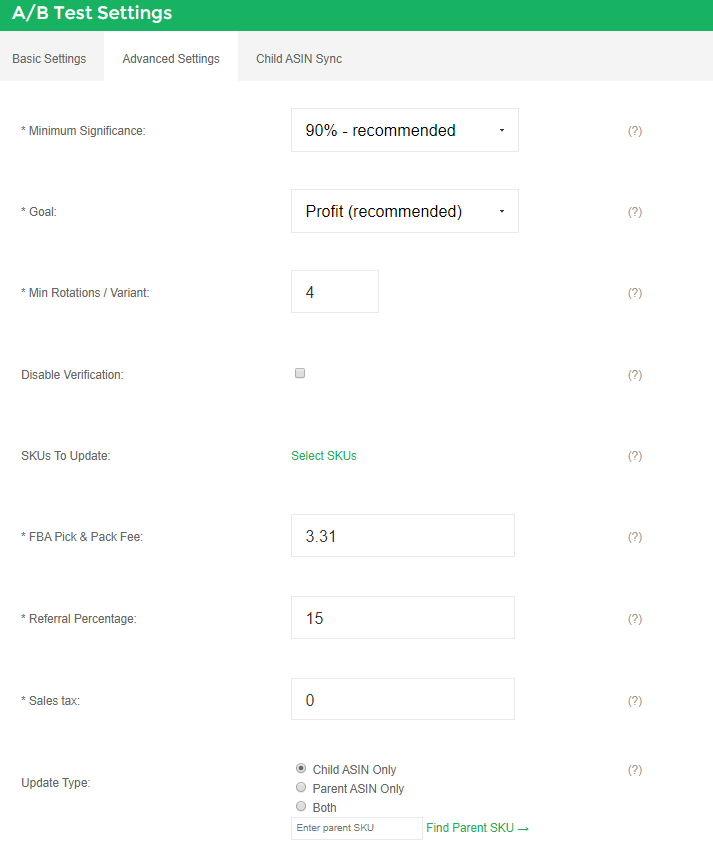Click into the Sales tax field
The width and height of the screenshot is (713, 844).
pos(403,699)
